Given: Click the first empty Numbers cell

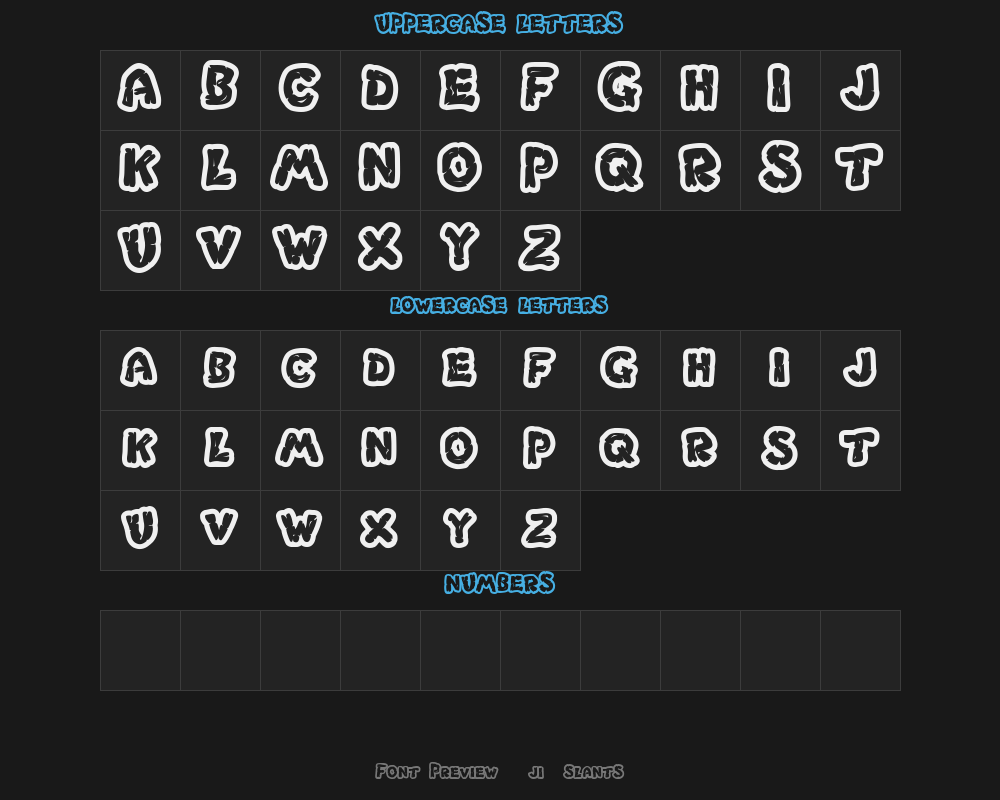Looking at the screenshot, I should 140,650.
